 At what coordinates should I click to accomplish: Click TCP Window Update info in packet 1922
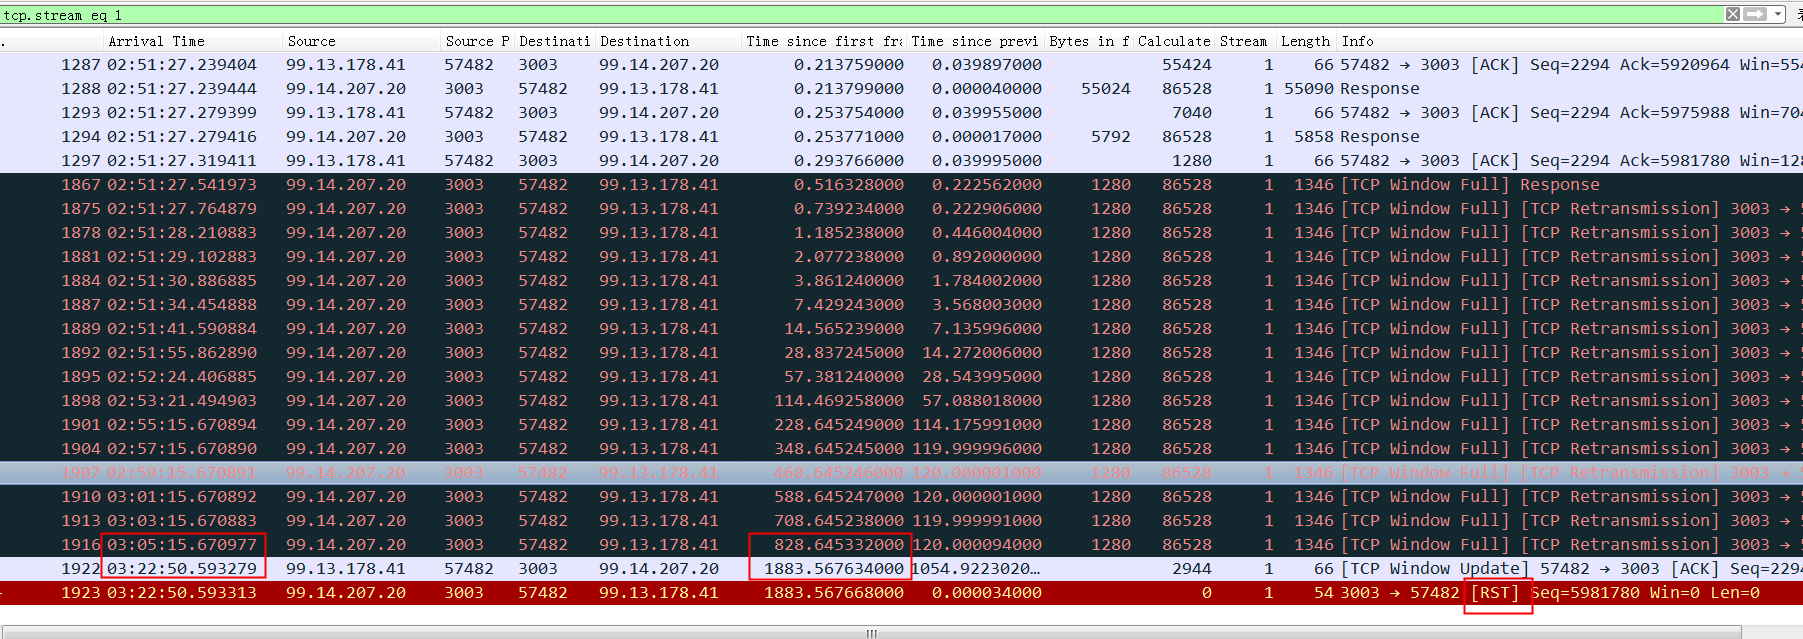(1435, 569)
